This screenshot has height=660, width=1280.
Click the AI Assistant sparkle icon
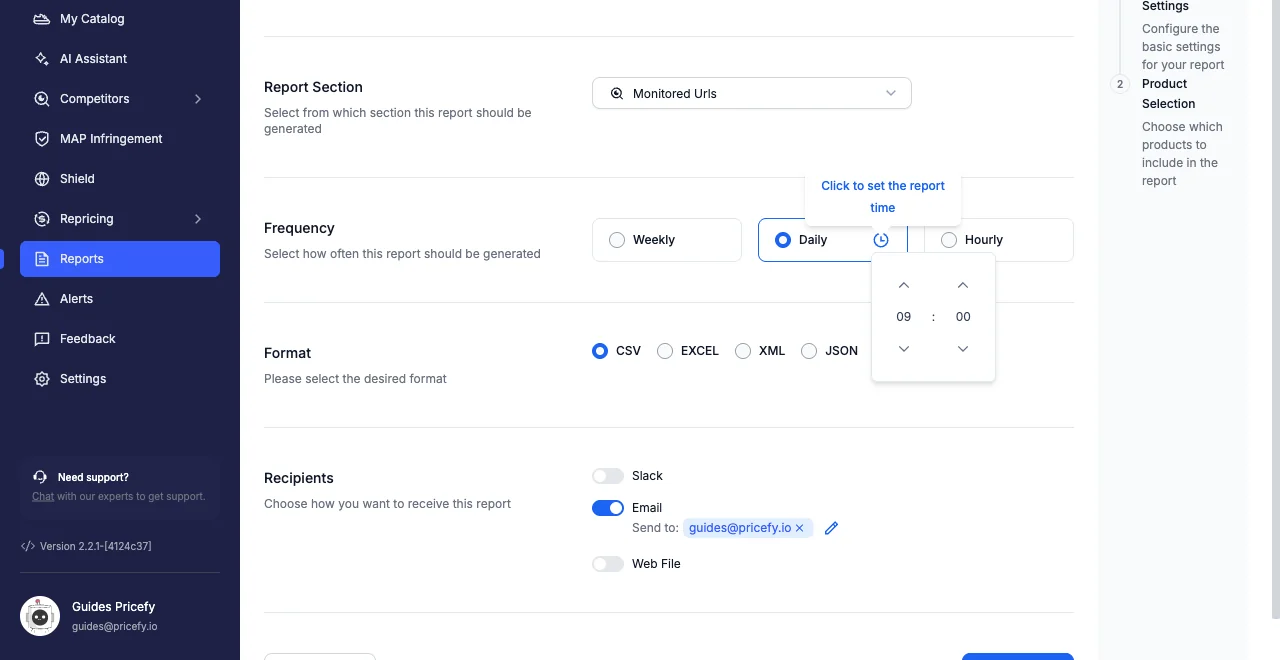point(42,59)
